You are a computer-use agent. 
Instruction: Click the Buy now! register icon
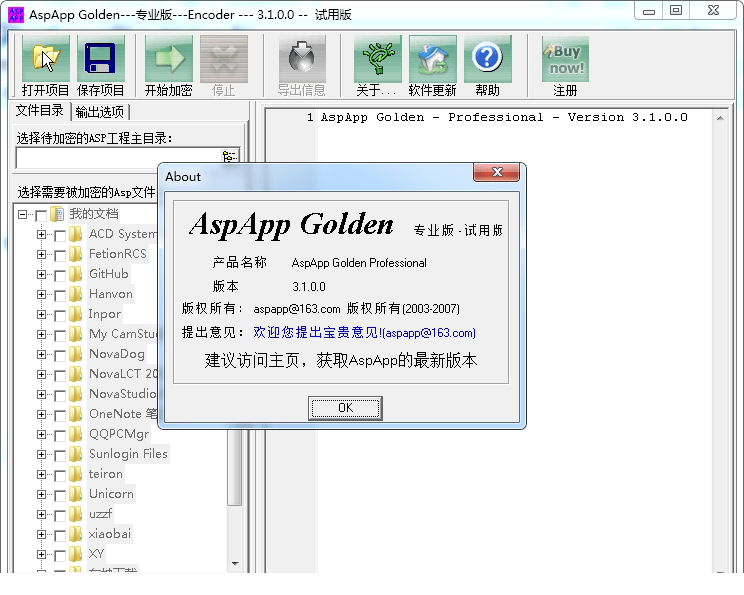click(x=565, y=59)
